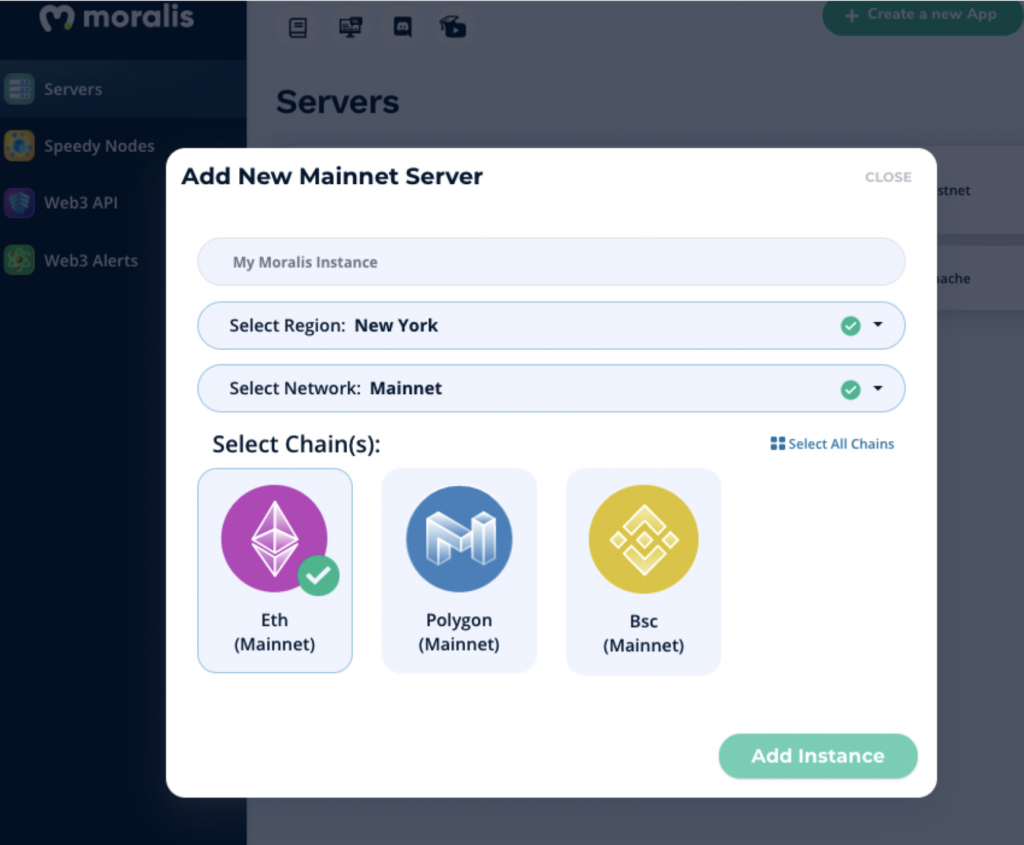
Task: Open the Select Region dropdown
Action: pos(551,325)
